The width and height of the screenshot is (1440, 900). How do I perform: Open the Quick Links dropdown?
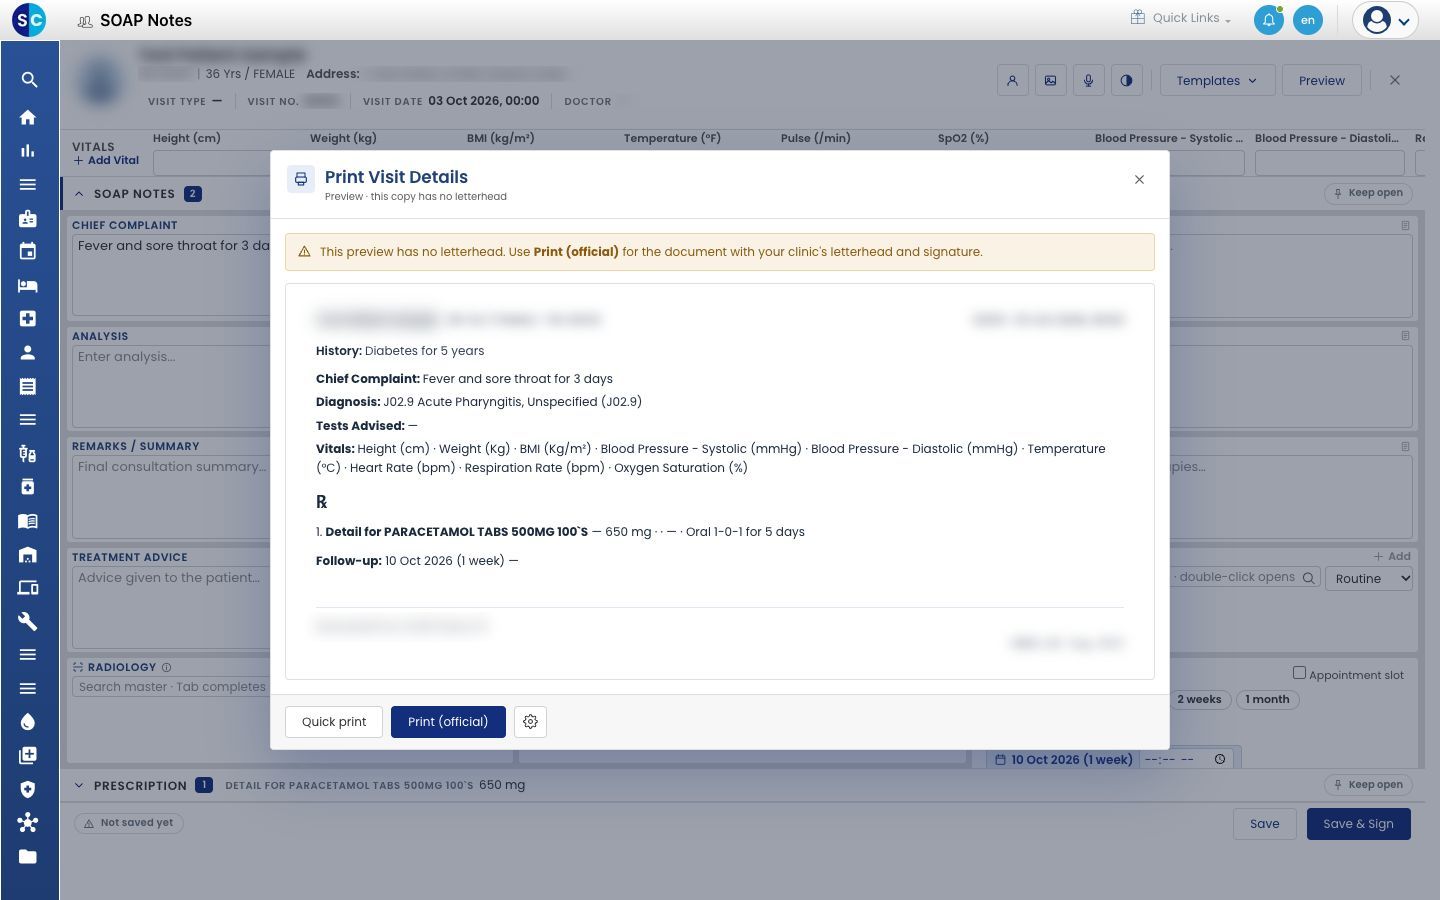[x=1181, y=18]
